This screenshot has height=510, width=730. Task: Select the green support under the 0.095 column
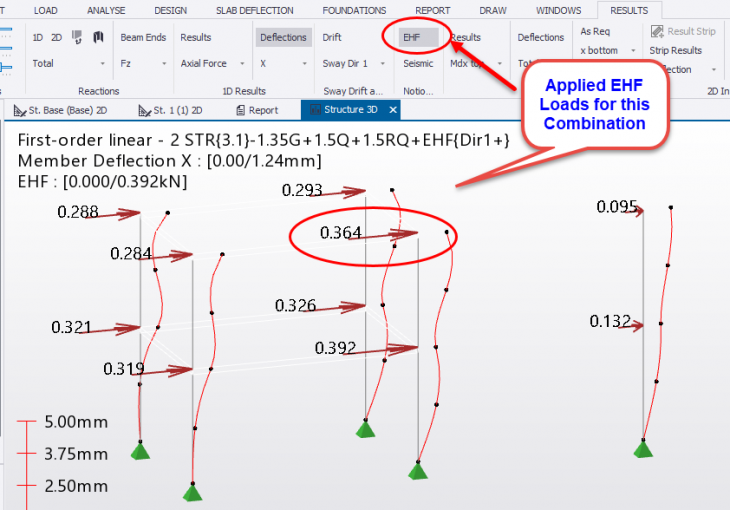tap(643, 450)
